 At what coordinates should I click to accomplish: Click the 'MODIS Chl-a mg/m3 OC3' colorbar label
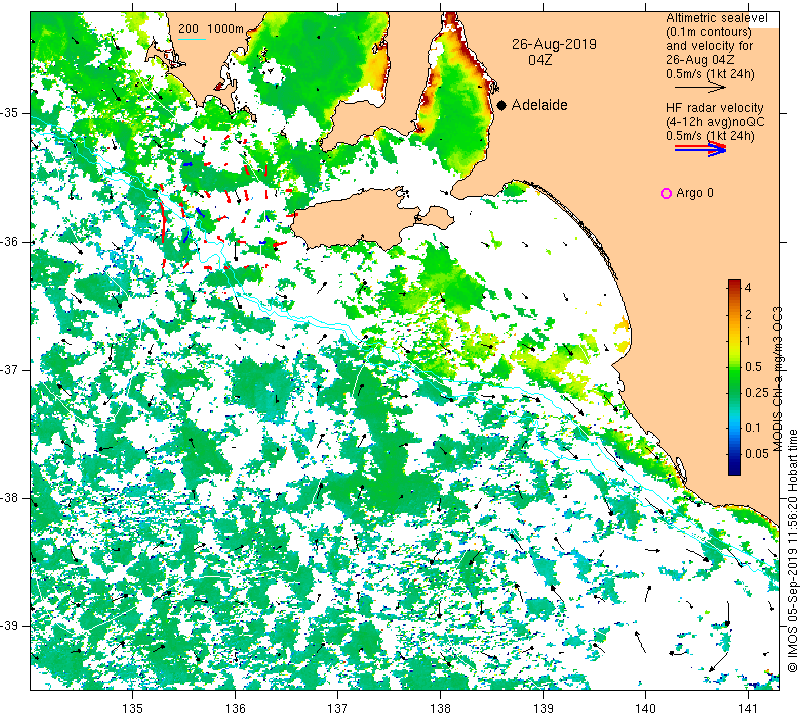(778, 379)
